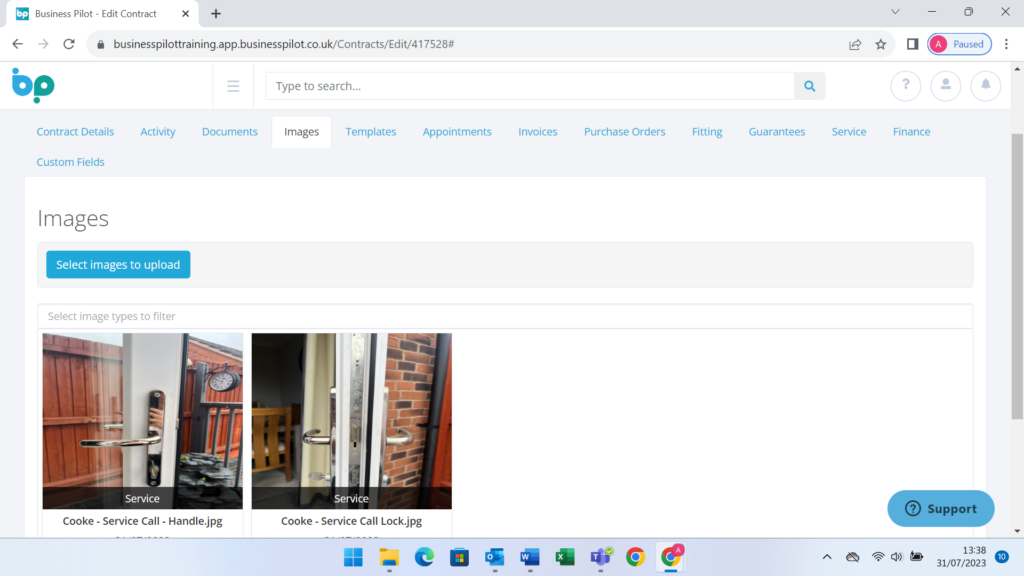Open the Service tab
The height and width of the screenshot is (576, 1024).
click(x=849, y=132)
